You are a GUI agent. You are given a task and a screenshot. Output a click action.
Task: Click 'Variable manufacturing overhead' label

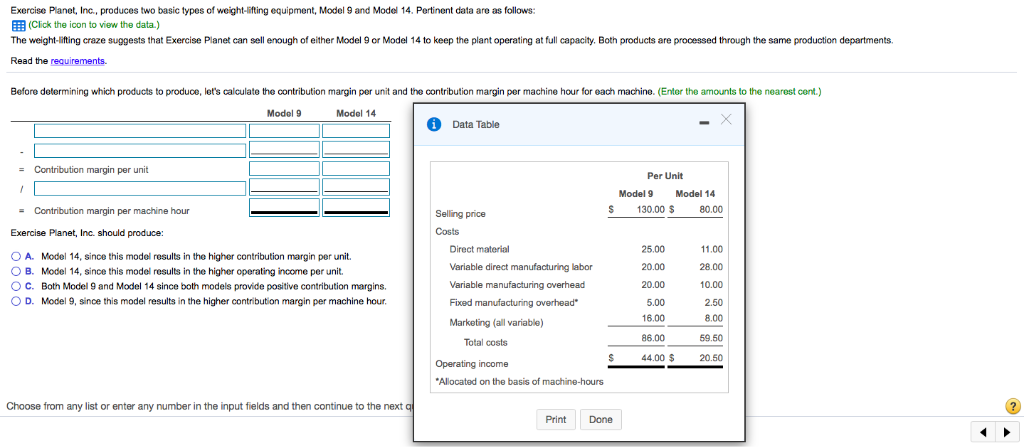click(x=517, y=285)
